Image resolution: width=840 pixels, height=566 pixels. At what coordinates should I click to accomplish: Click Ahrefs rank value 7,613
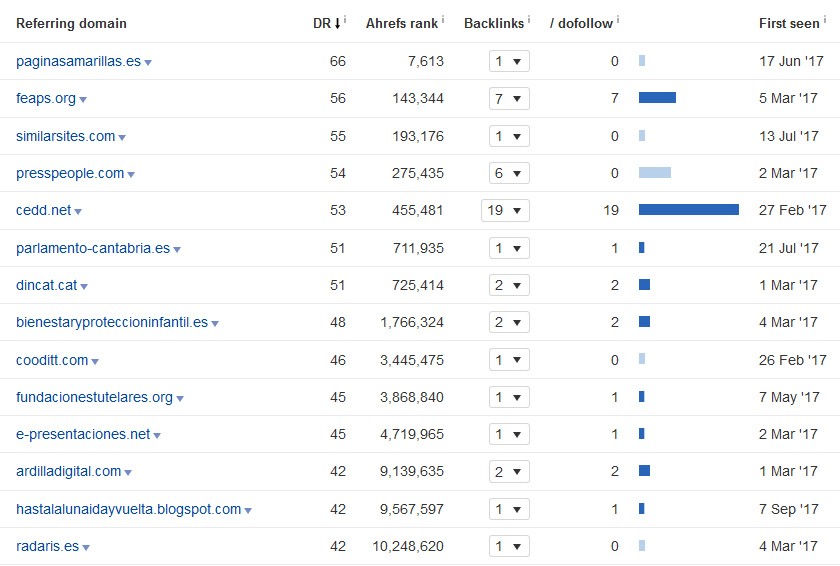pos(426,61)
